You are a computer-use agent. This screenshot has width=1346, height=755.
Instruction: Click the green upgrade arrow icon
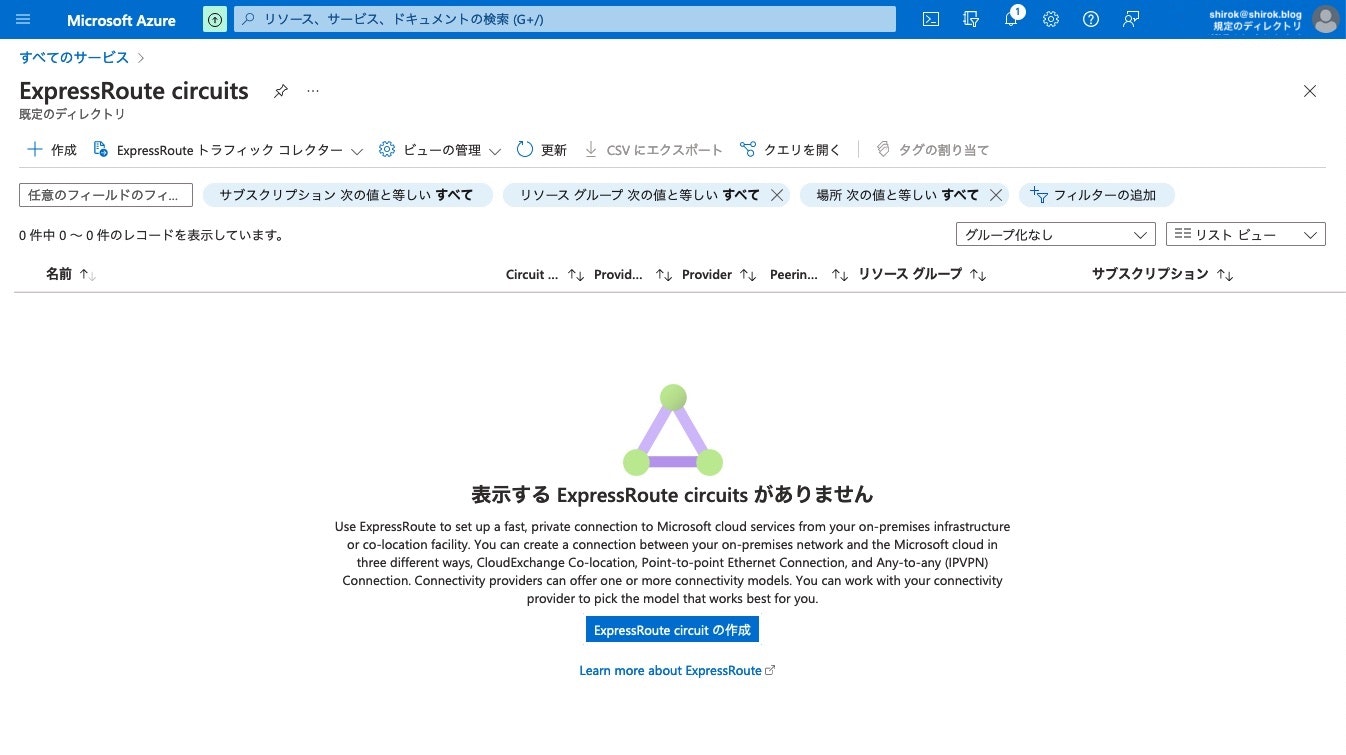coord(214,19)
